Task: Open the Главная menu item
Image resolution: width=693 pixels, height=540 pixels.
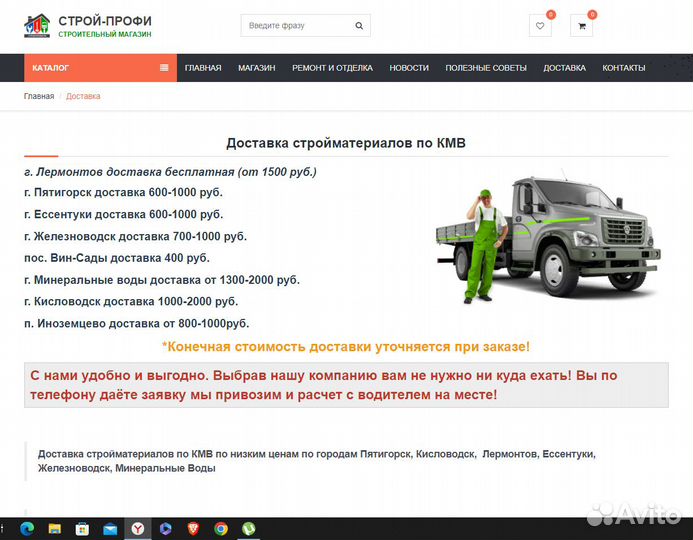Action: pyautogui.click(x=203, y=68)
